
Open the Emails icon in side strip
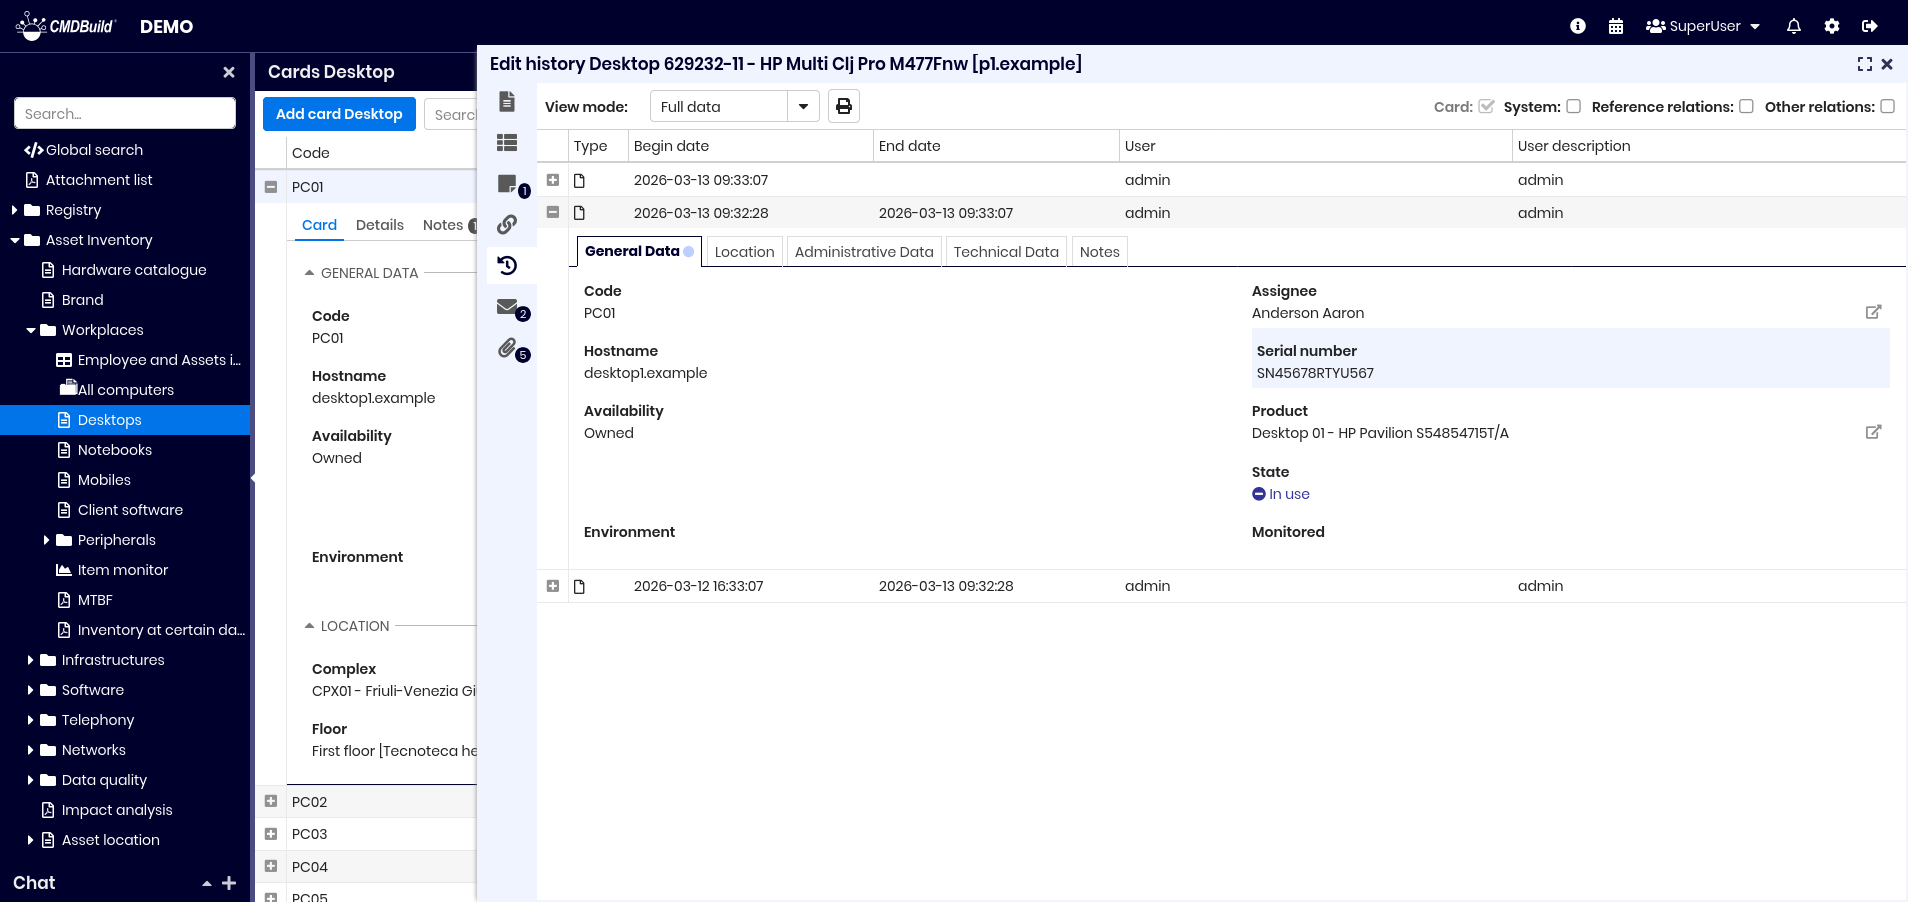point(508,307)
